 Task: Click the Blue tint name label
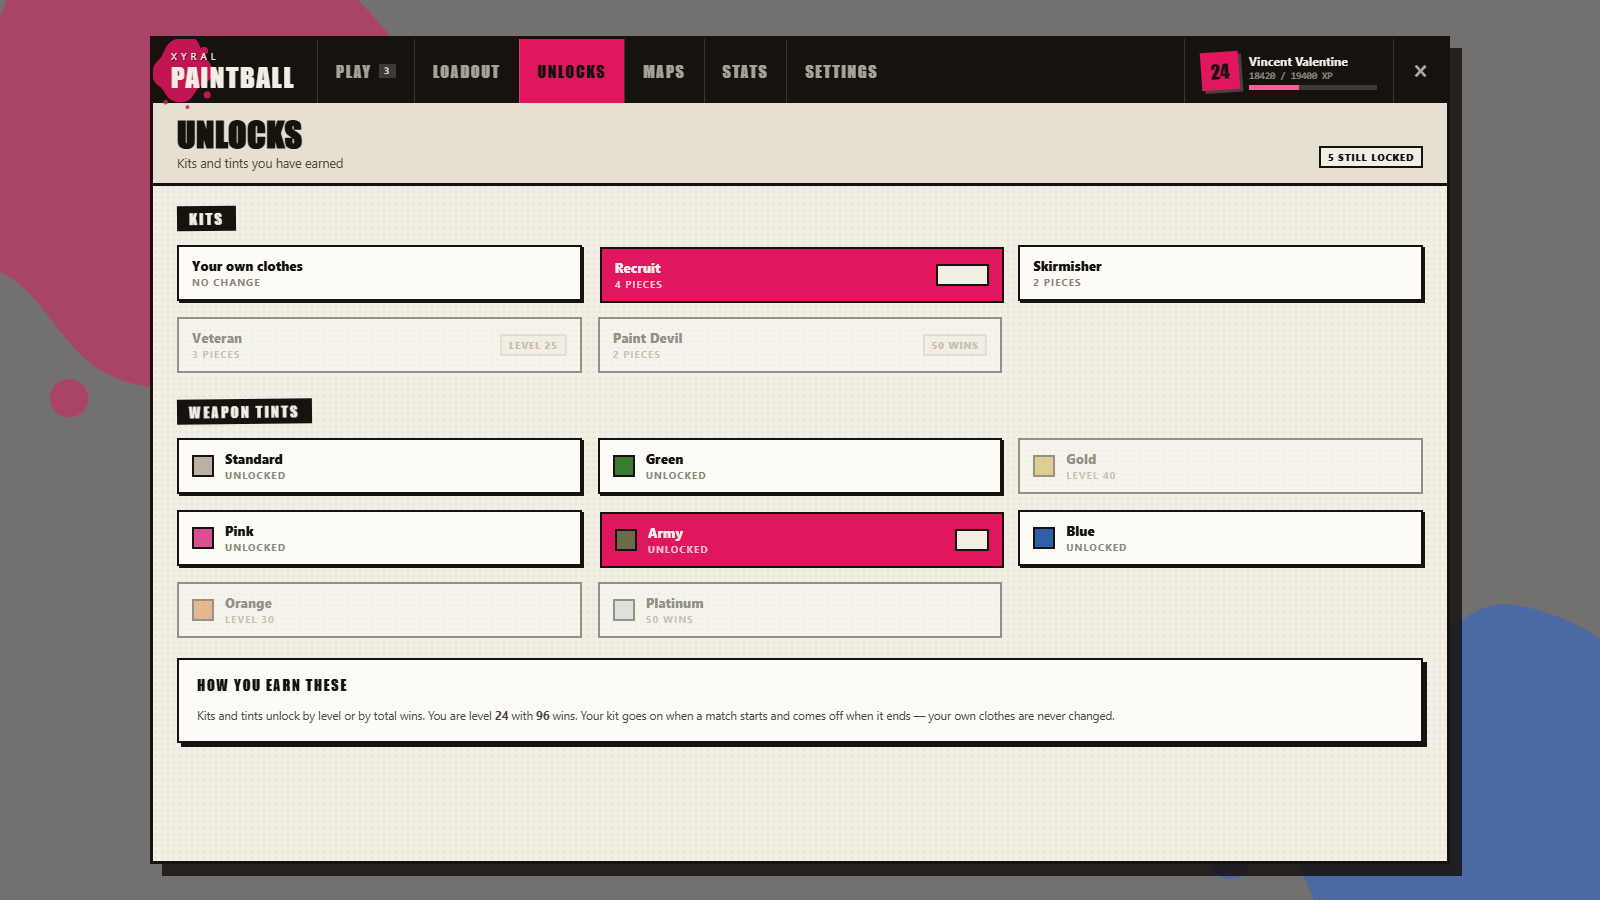[1080, 531]
